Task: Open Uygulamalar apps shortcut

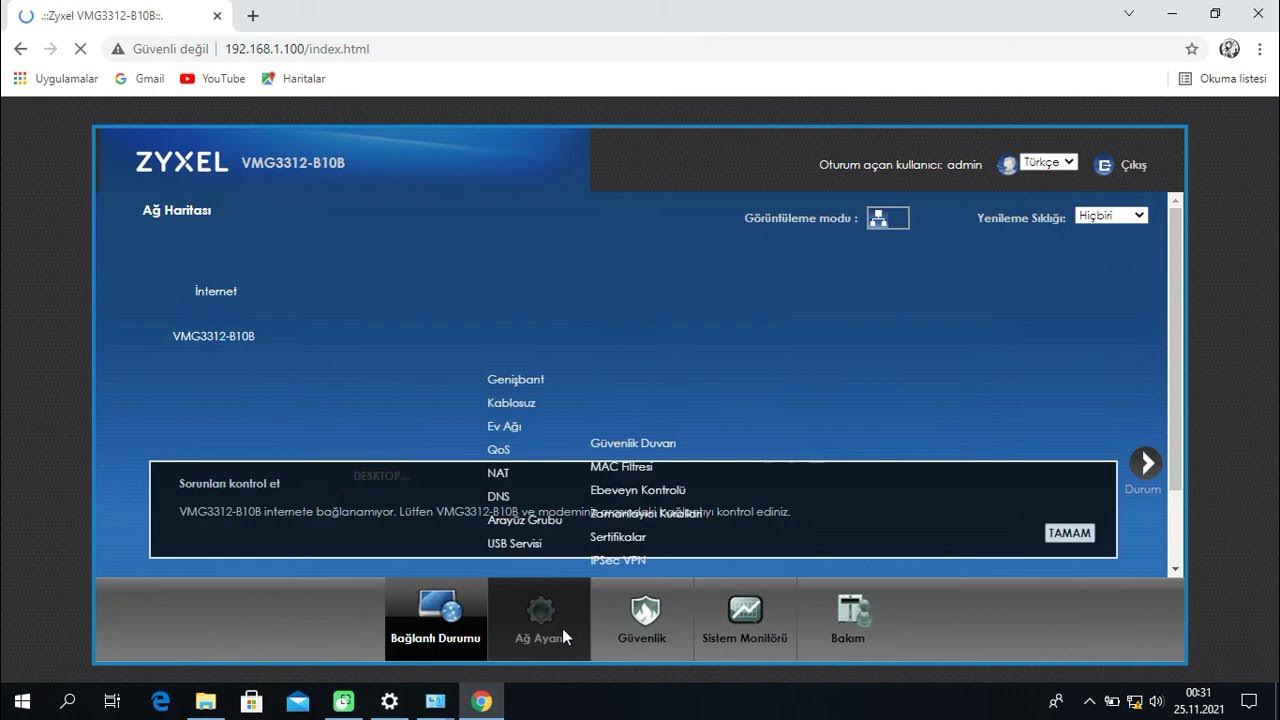Action: 56,78
